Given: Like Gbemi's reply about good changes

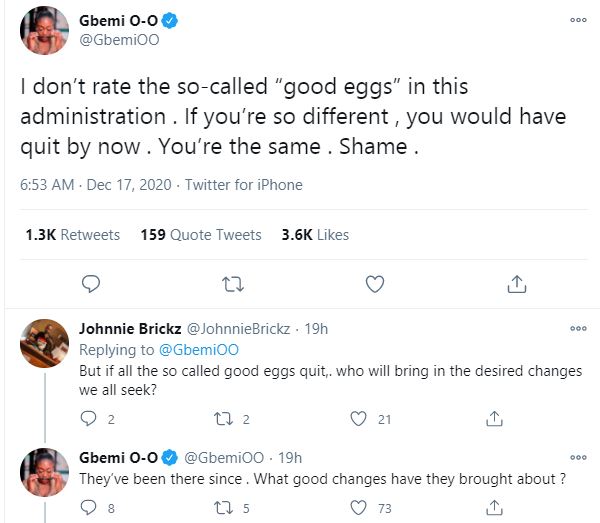Looking at the screenshot, I should 360,507.
